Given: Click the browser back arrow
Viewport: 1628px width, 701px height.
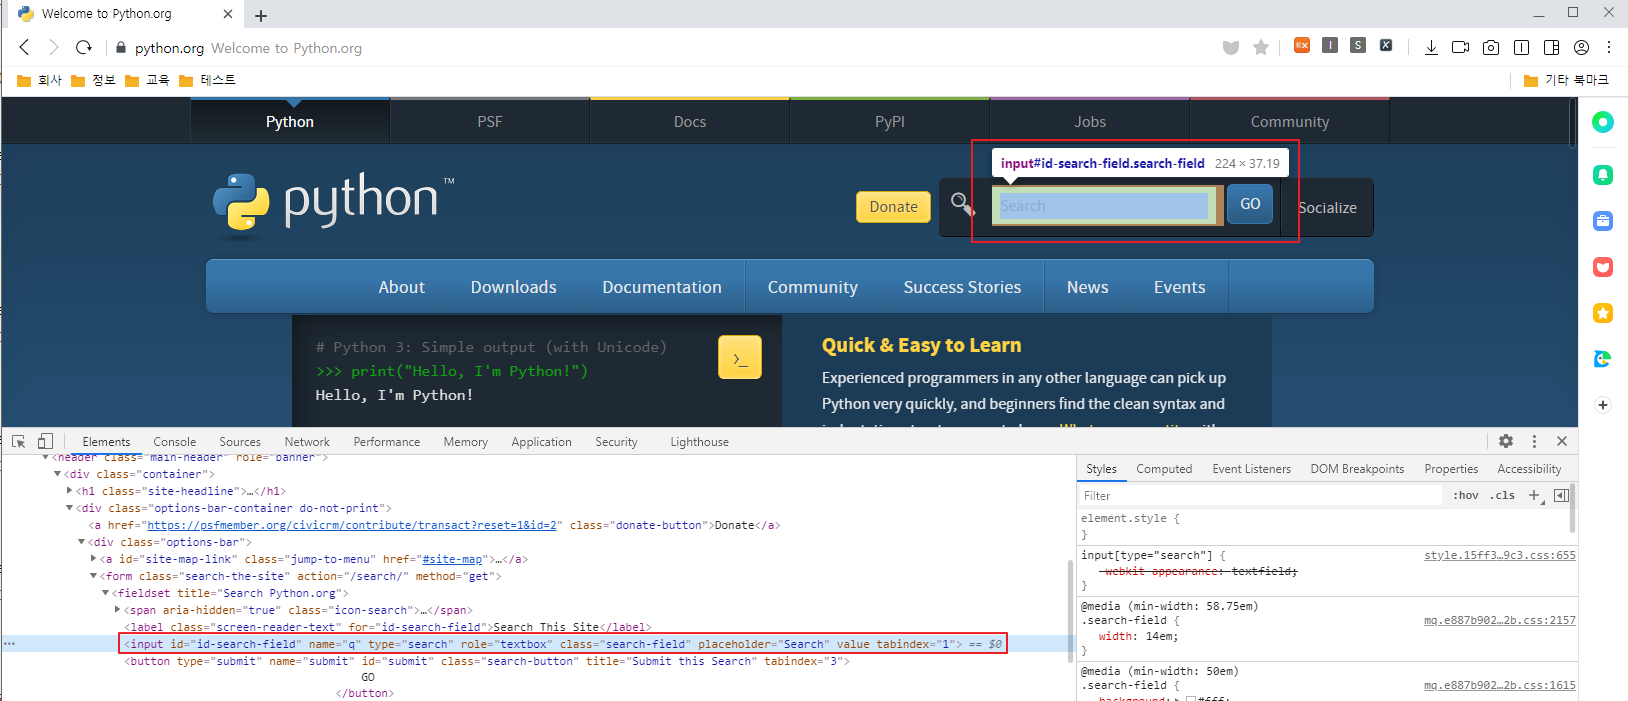Looking at the screenshot, I should [25, 47].
